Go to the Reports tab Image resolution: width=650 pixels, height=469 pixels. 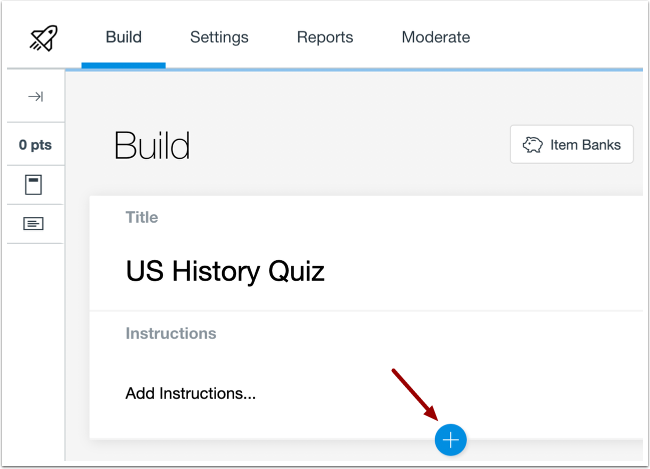pyautogui.click(x=325, y=38)
